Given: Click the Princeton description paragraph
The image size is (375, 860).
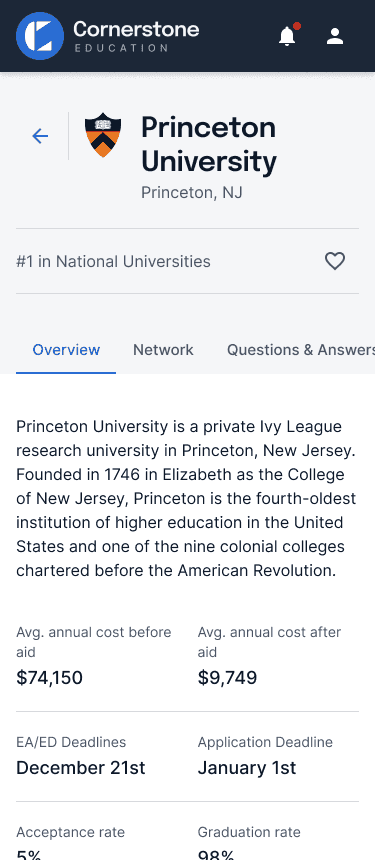Looking at the screenshot, I should pyautogui.click(x=186, y=499).
